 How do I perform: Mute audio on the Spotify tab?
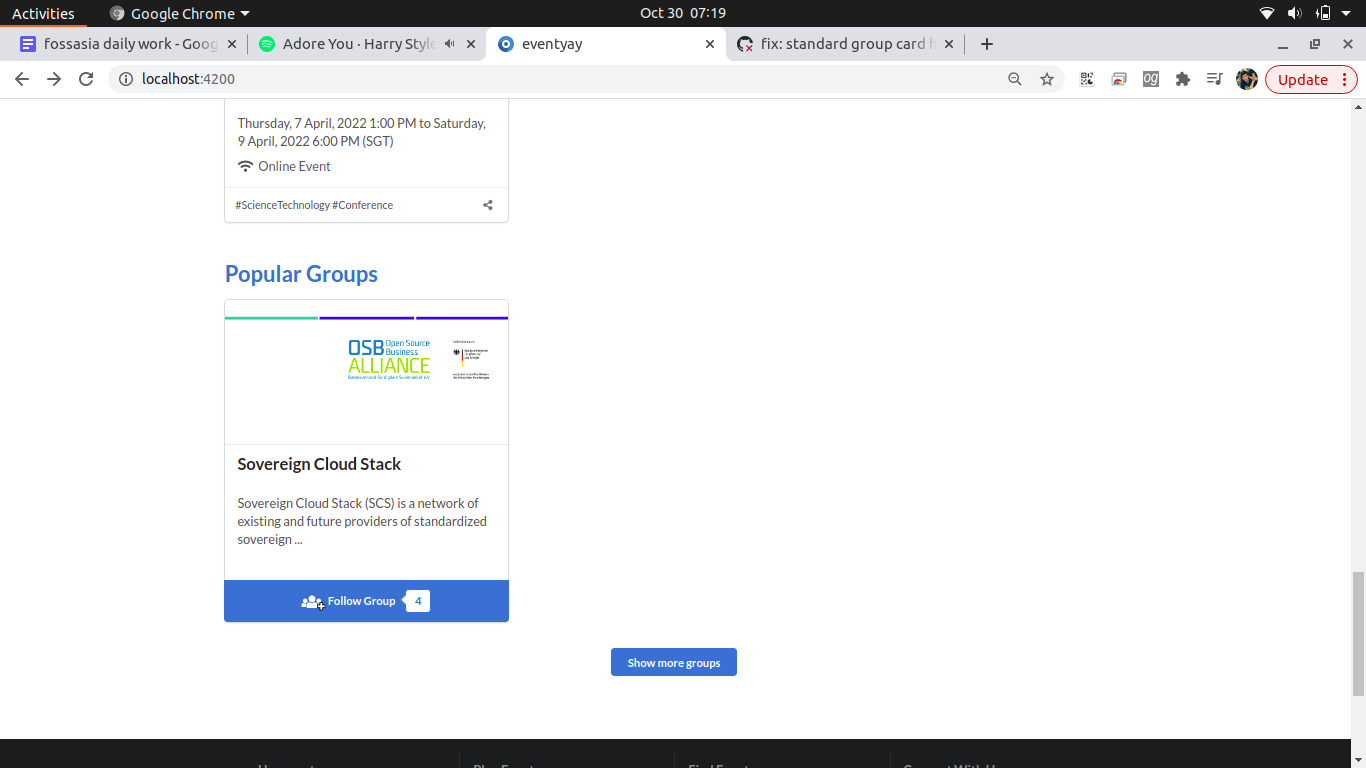(x=450, y=44)
